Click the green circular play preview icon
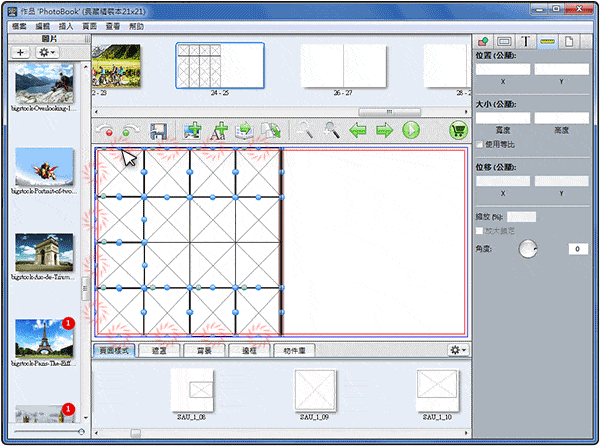 pyautogui.click(x=410, y=130)
